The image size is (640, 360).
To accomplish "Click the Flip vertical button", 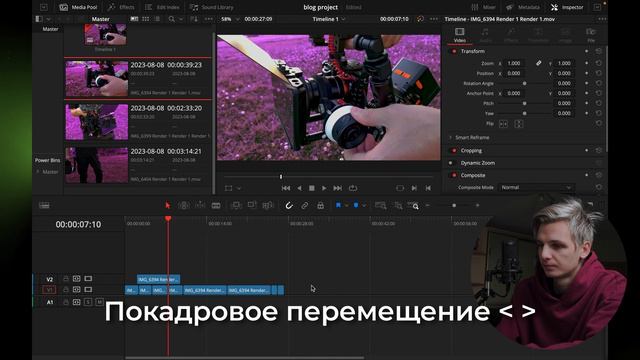I will [x=519, y=124].
